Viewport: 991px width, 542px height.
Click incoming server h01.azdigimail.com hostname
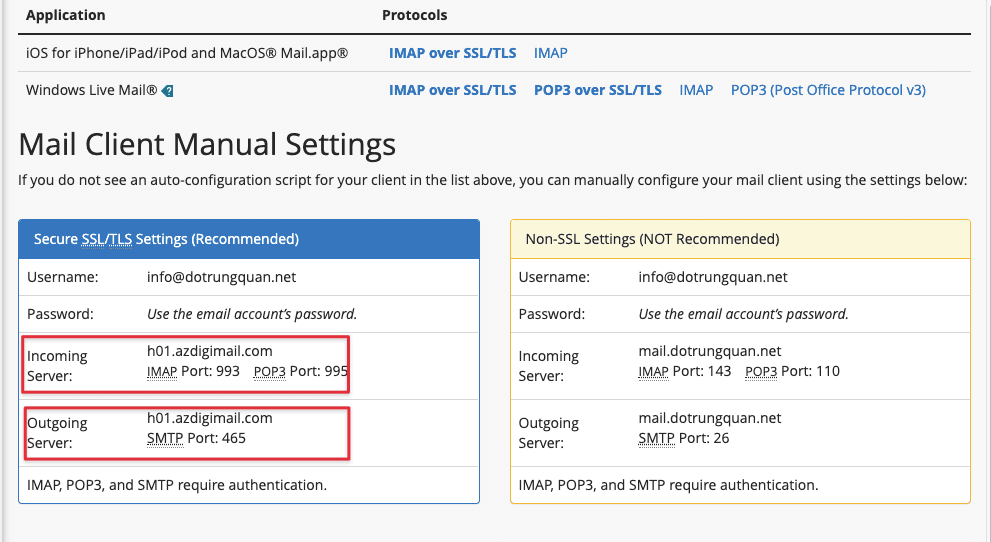pos(209,351)
